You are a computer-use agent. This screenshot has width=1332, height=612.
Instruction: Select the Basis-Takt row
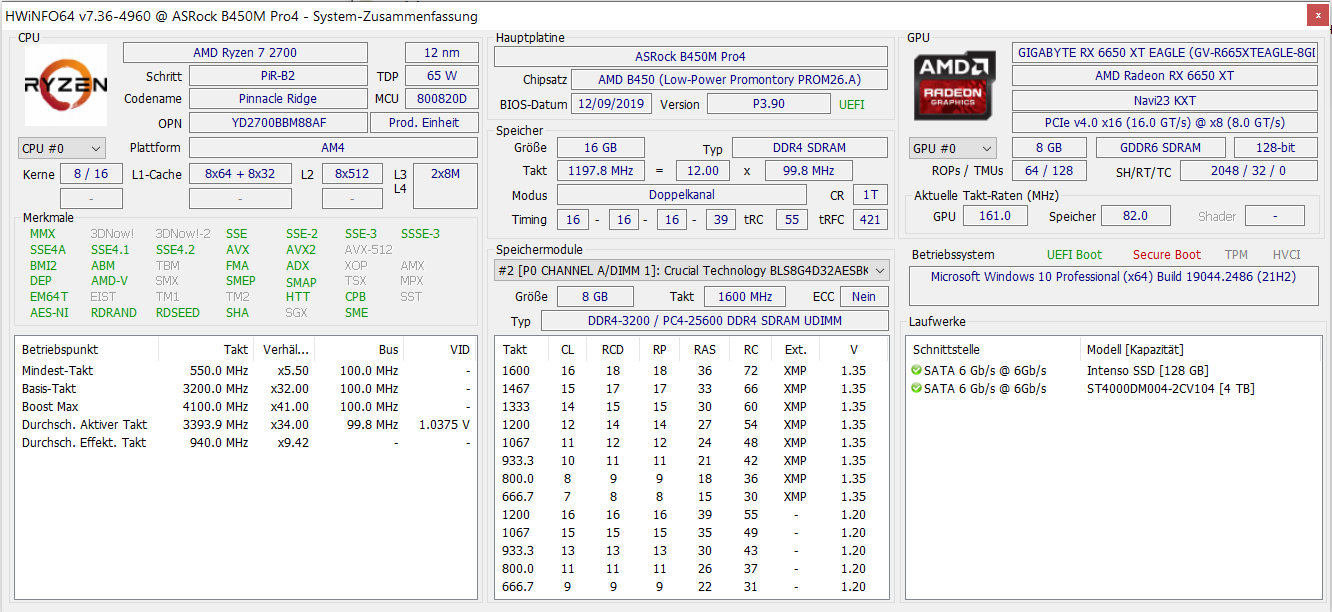pos(246,389)
